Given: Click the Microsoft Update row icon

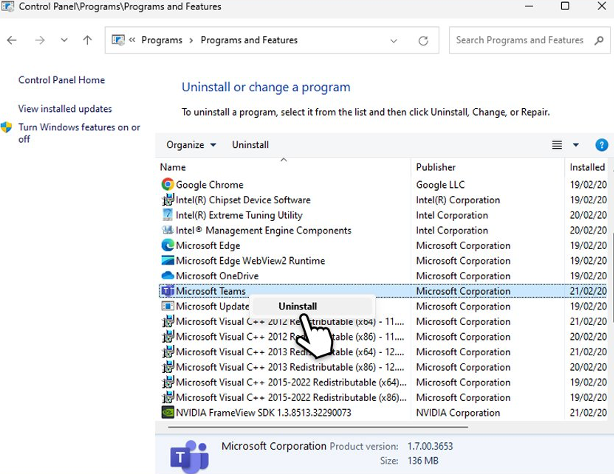Looking at the screenshot, I should [x=168, y=306].
